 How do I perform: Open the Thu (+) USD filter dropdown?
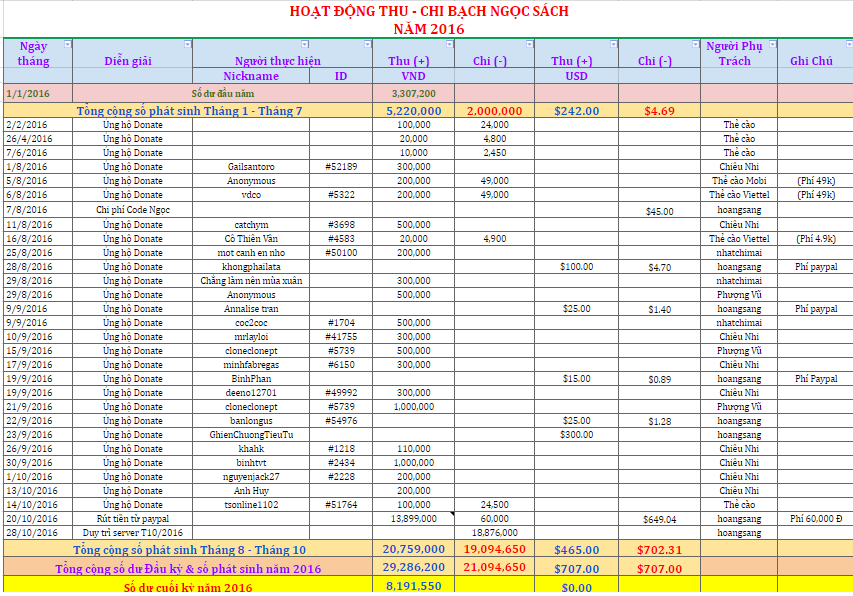tap(612, 45)
